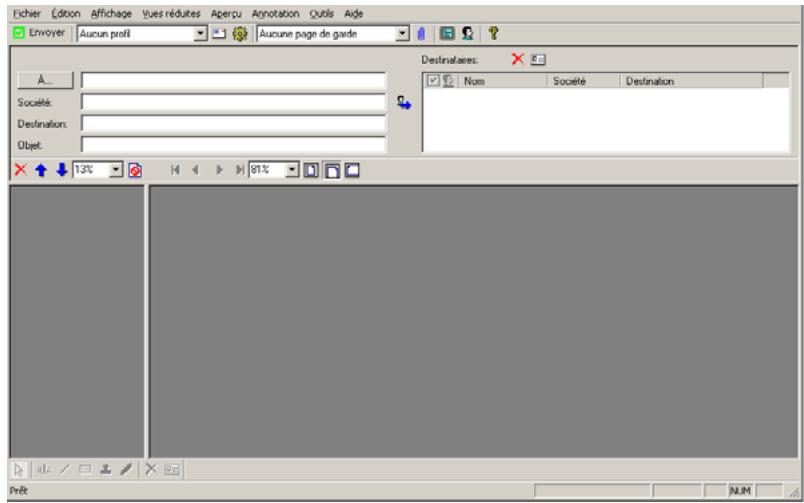Toggle the pressed fit width view icon

332,170
